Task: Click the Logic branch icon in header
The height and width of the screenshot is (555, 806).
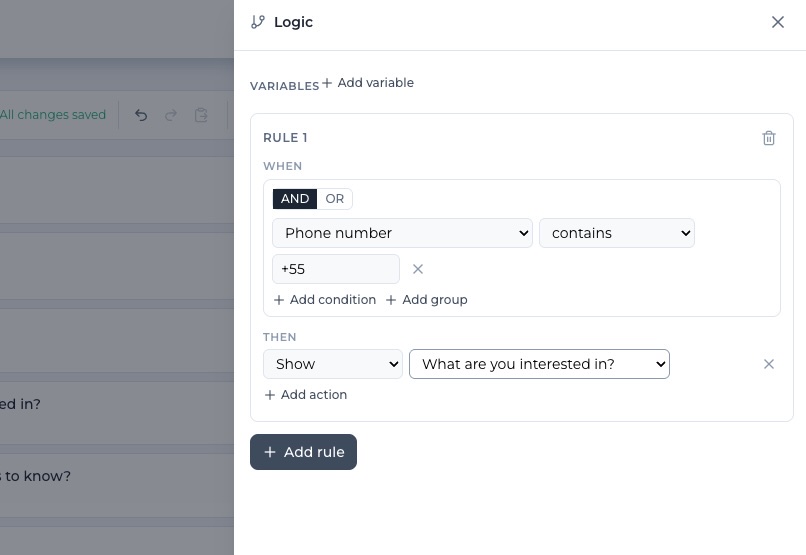Action: [x=258, y=22]
